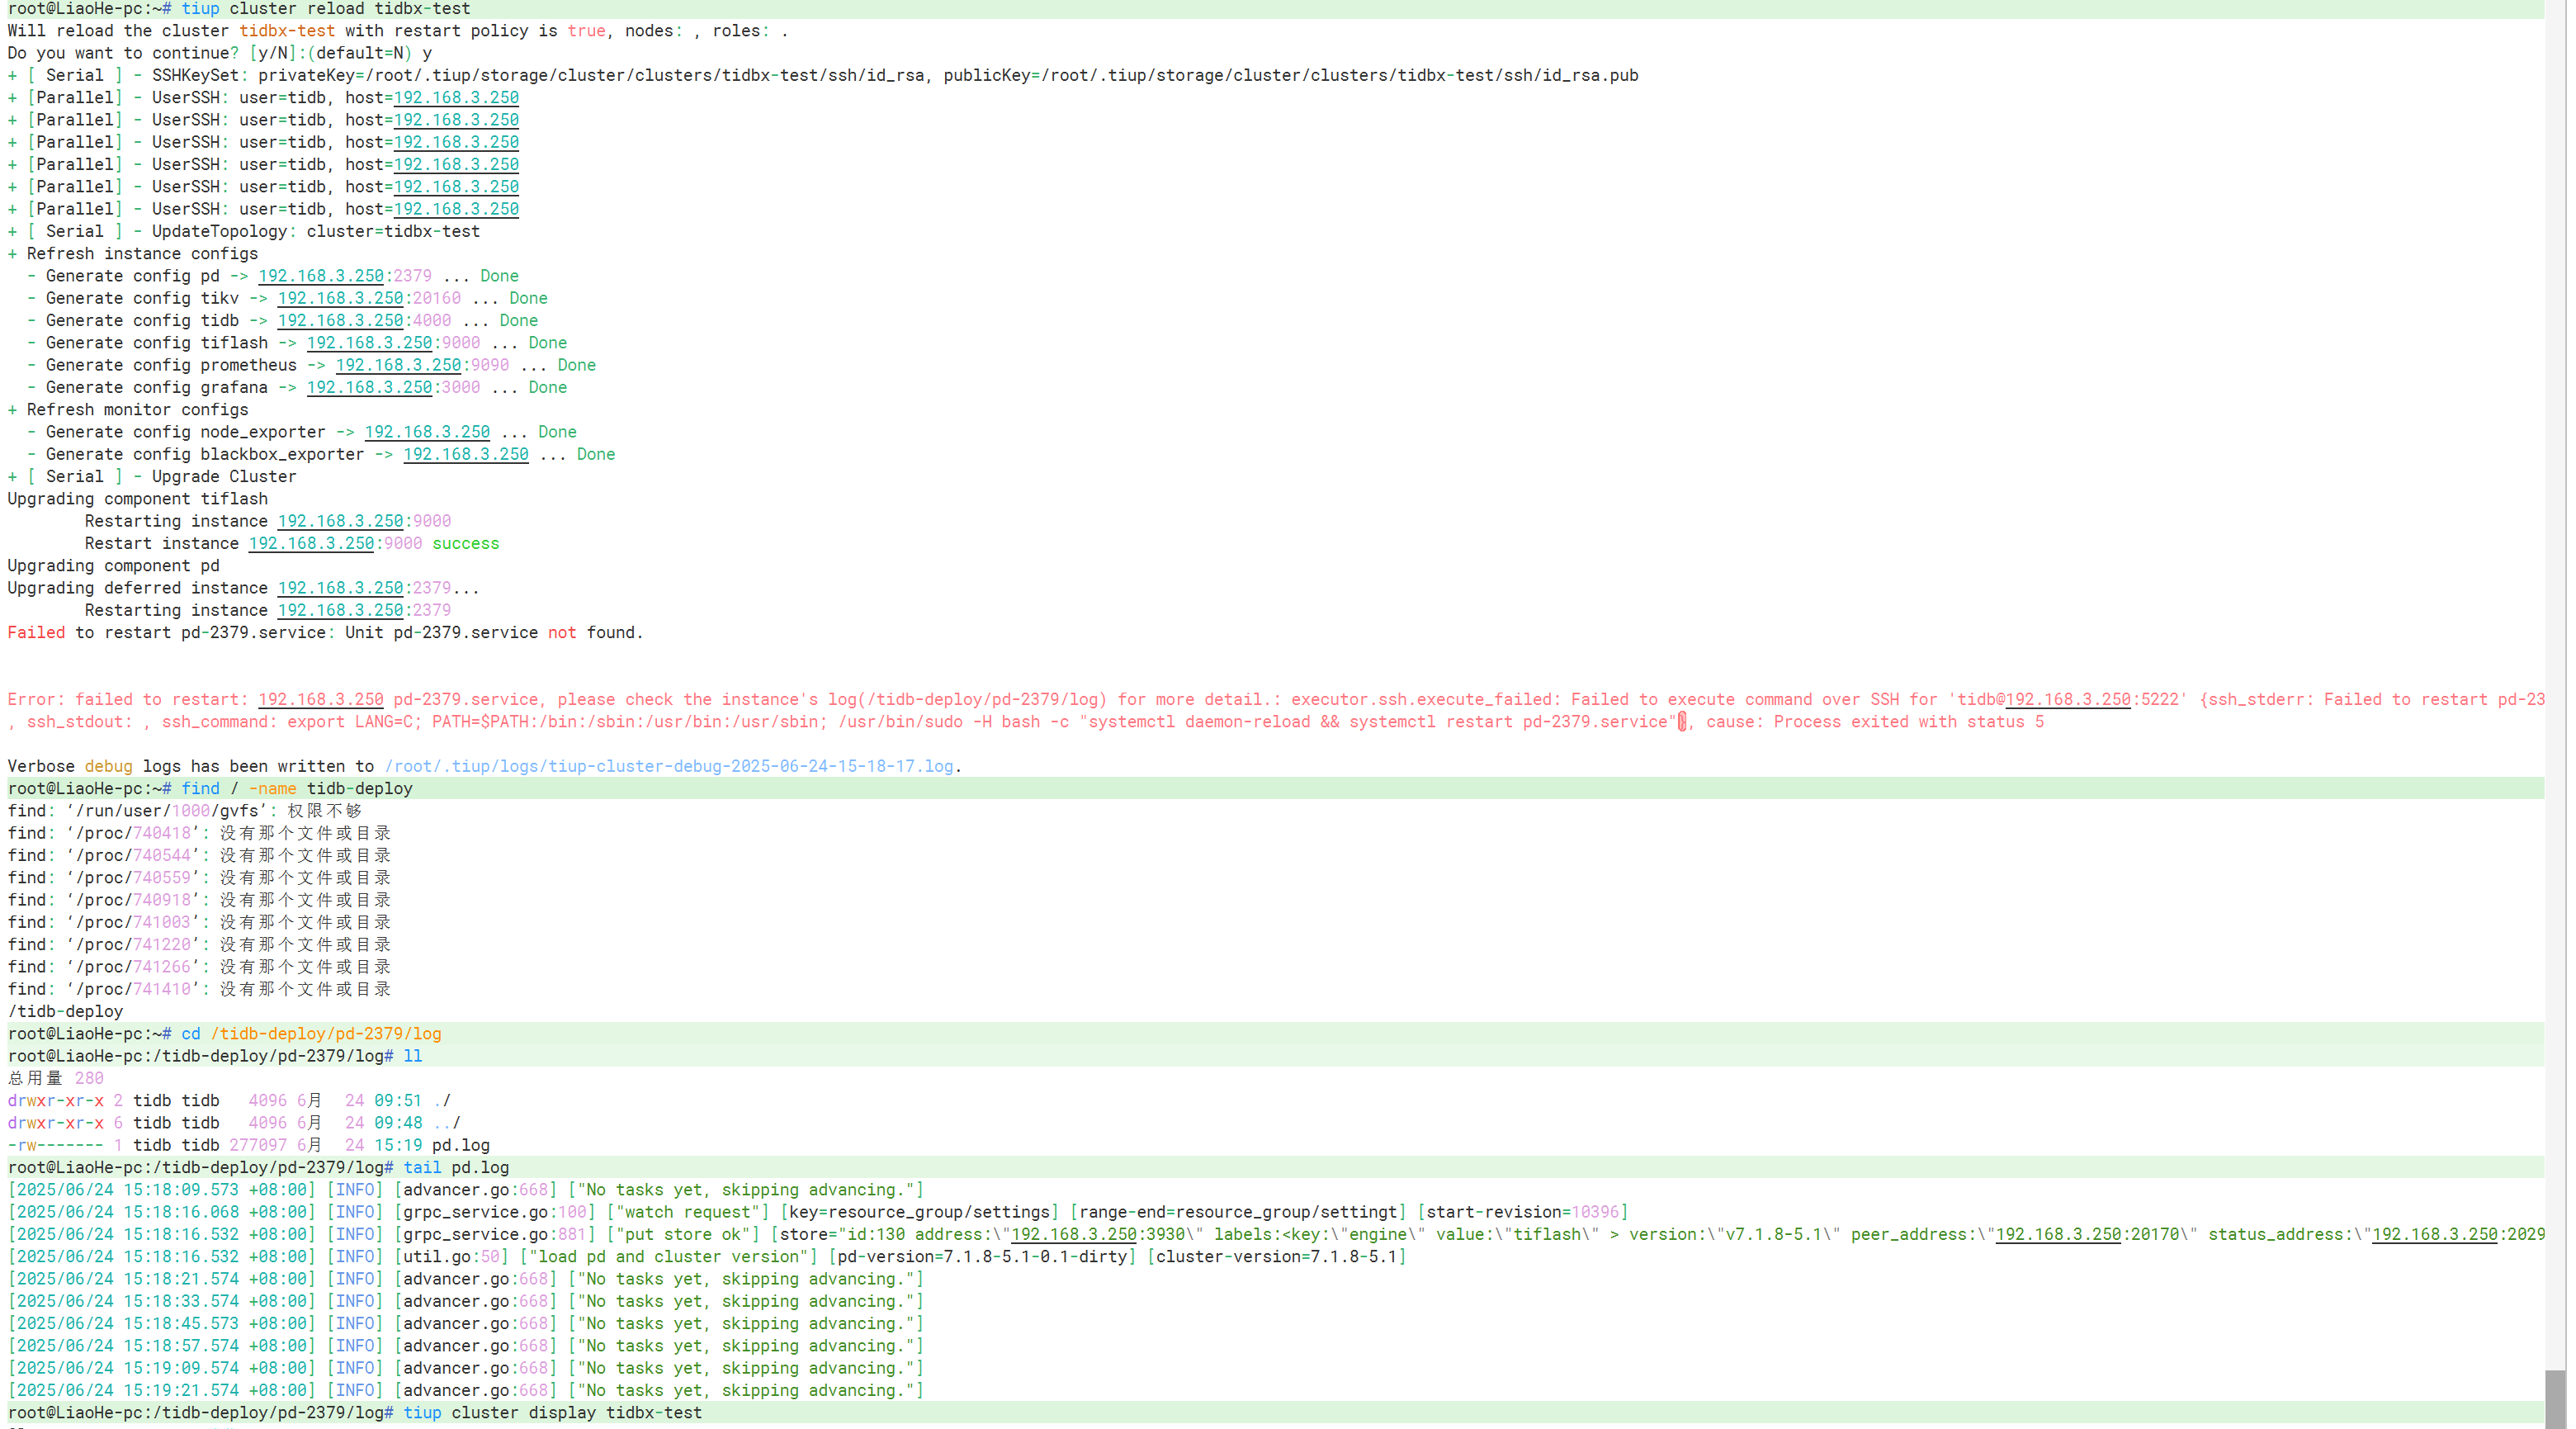Click the pd.log filename in the directory listing
2576x1429 pixels.
tap(460, 1146)
